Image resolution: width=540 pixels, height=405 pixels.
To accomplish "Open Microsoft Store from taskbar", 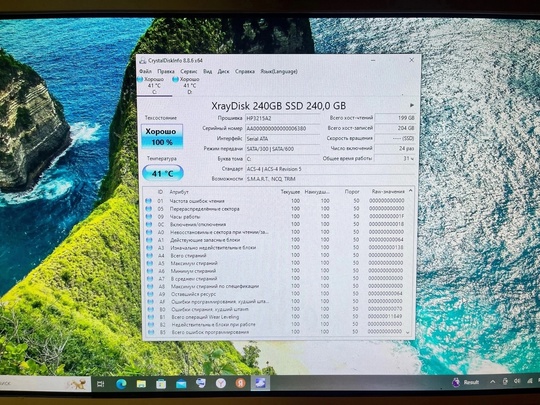I will pyautogui.click(x=161, y=384).
